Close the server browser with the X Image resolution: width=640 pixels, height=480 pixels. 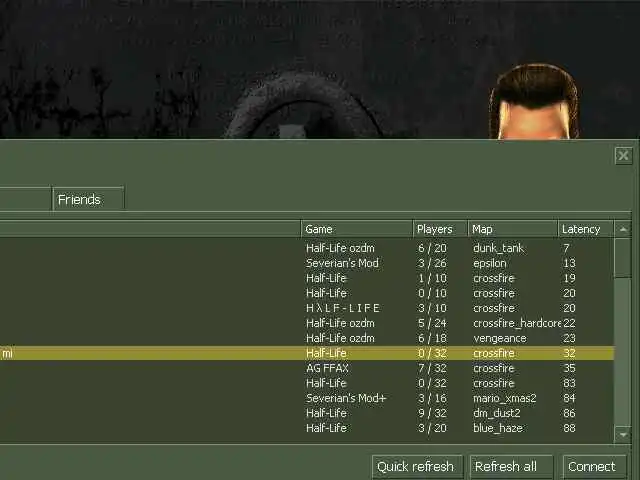point(623,156)
